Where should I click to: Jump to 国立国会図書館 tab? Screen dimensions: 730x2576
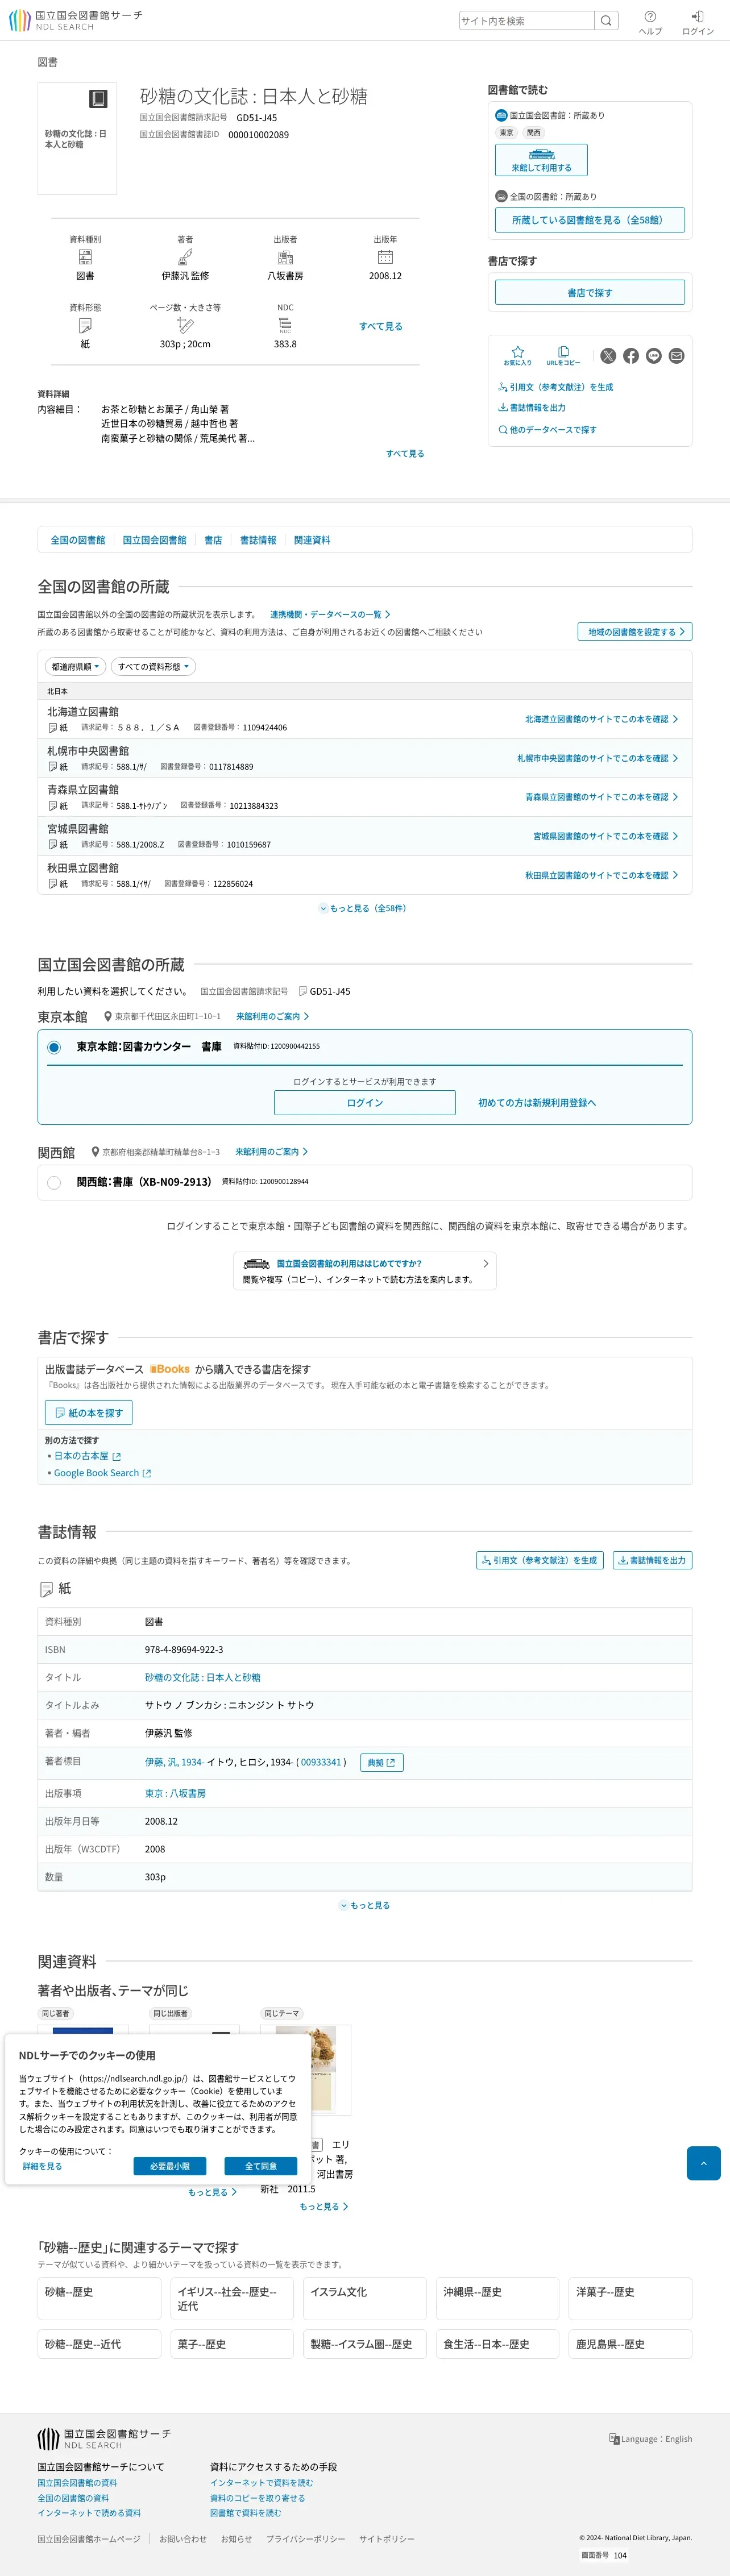coord(154,540)
